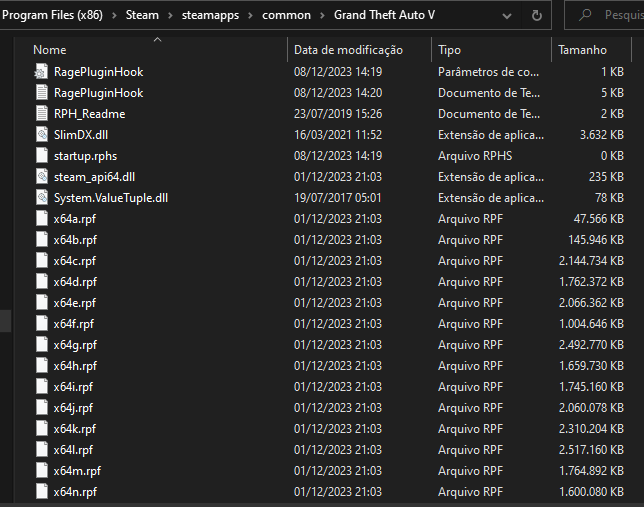This screenshot has width=644, height=507.
Task: Click the search magnifier icon
Action: pyautogui.click(x=586, y=15)
